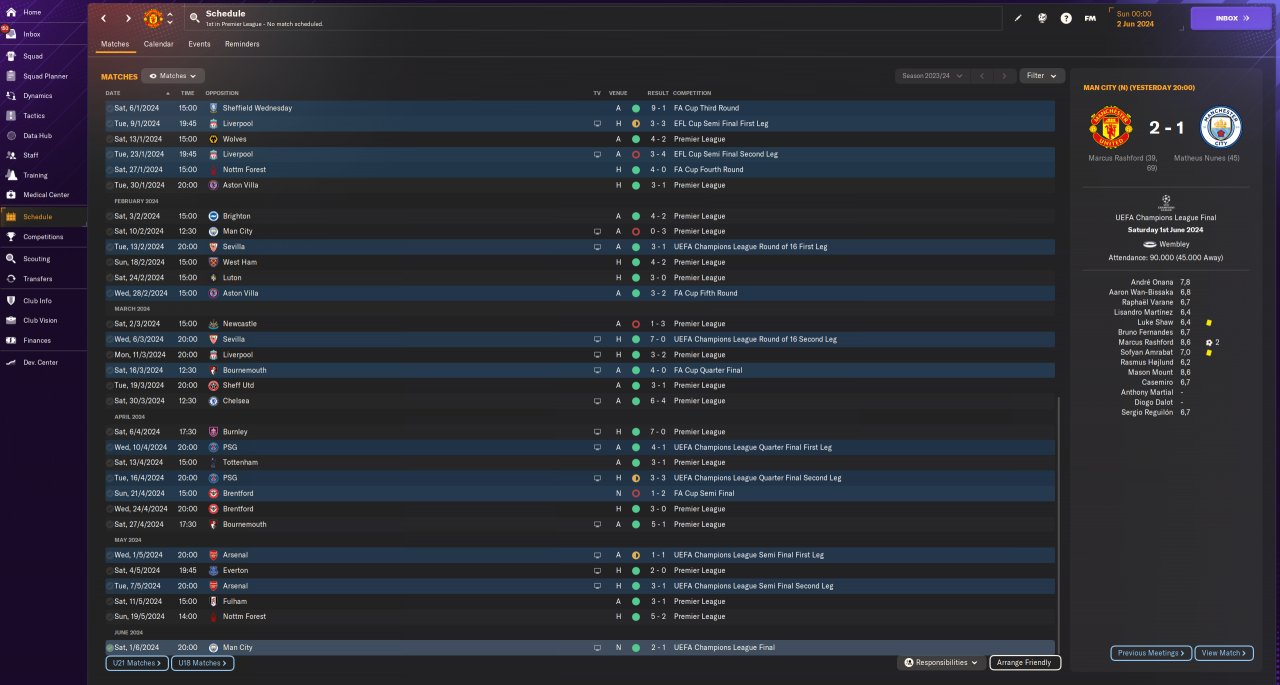Switch to the Matches tab
The height and width of the screenshot is (685, 1280).
point(115,44)
